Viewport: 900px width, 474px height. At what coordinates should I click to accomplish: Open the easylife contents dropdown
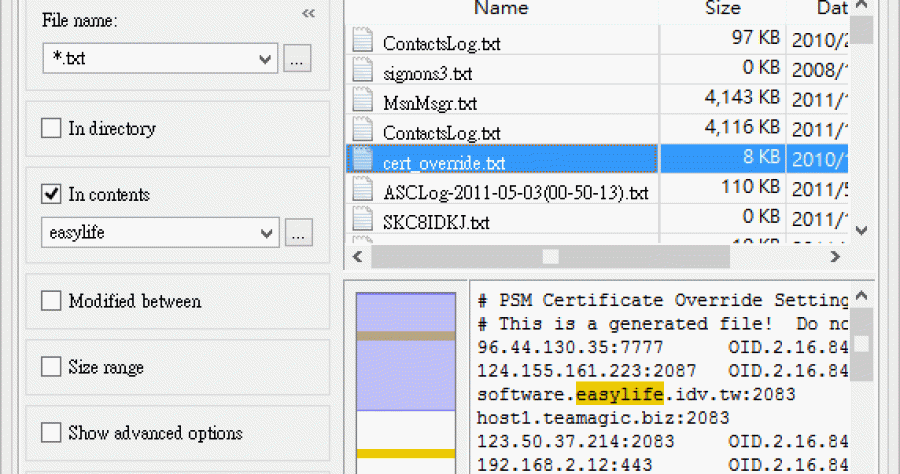(266, 233)
